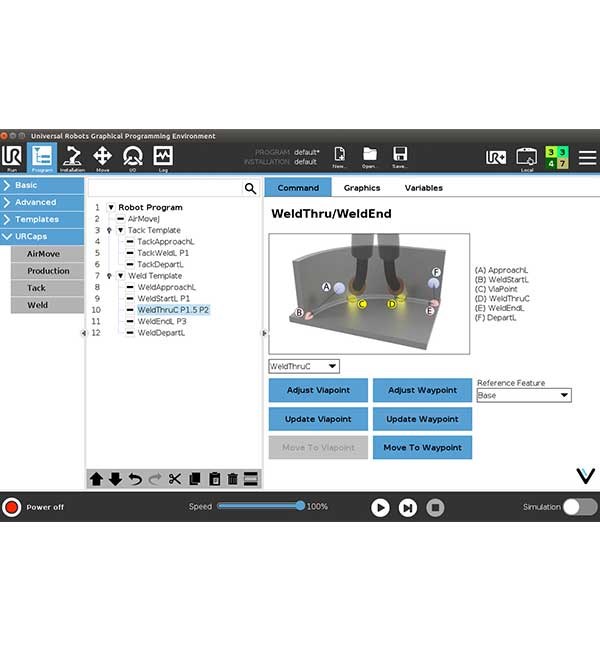Open the I/O icon
The image size is (600, 650).
[133, 158]
